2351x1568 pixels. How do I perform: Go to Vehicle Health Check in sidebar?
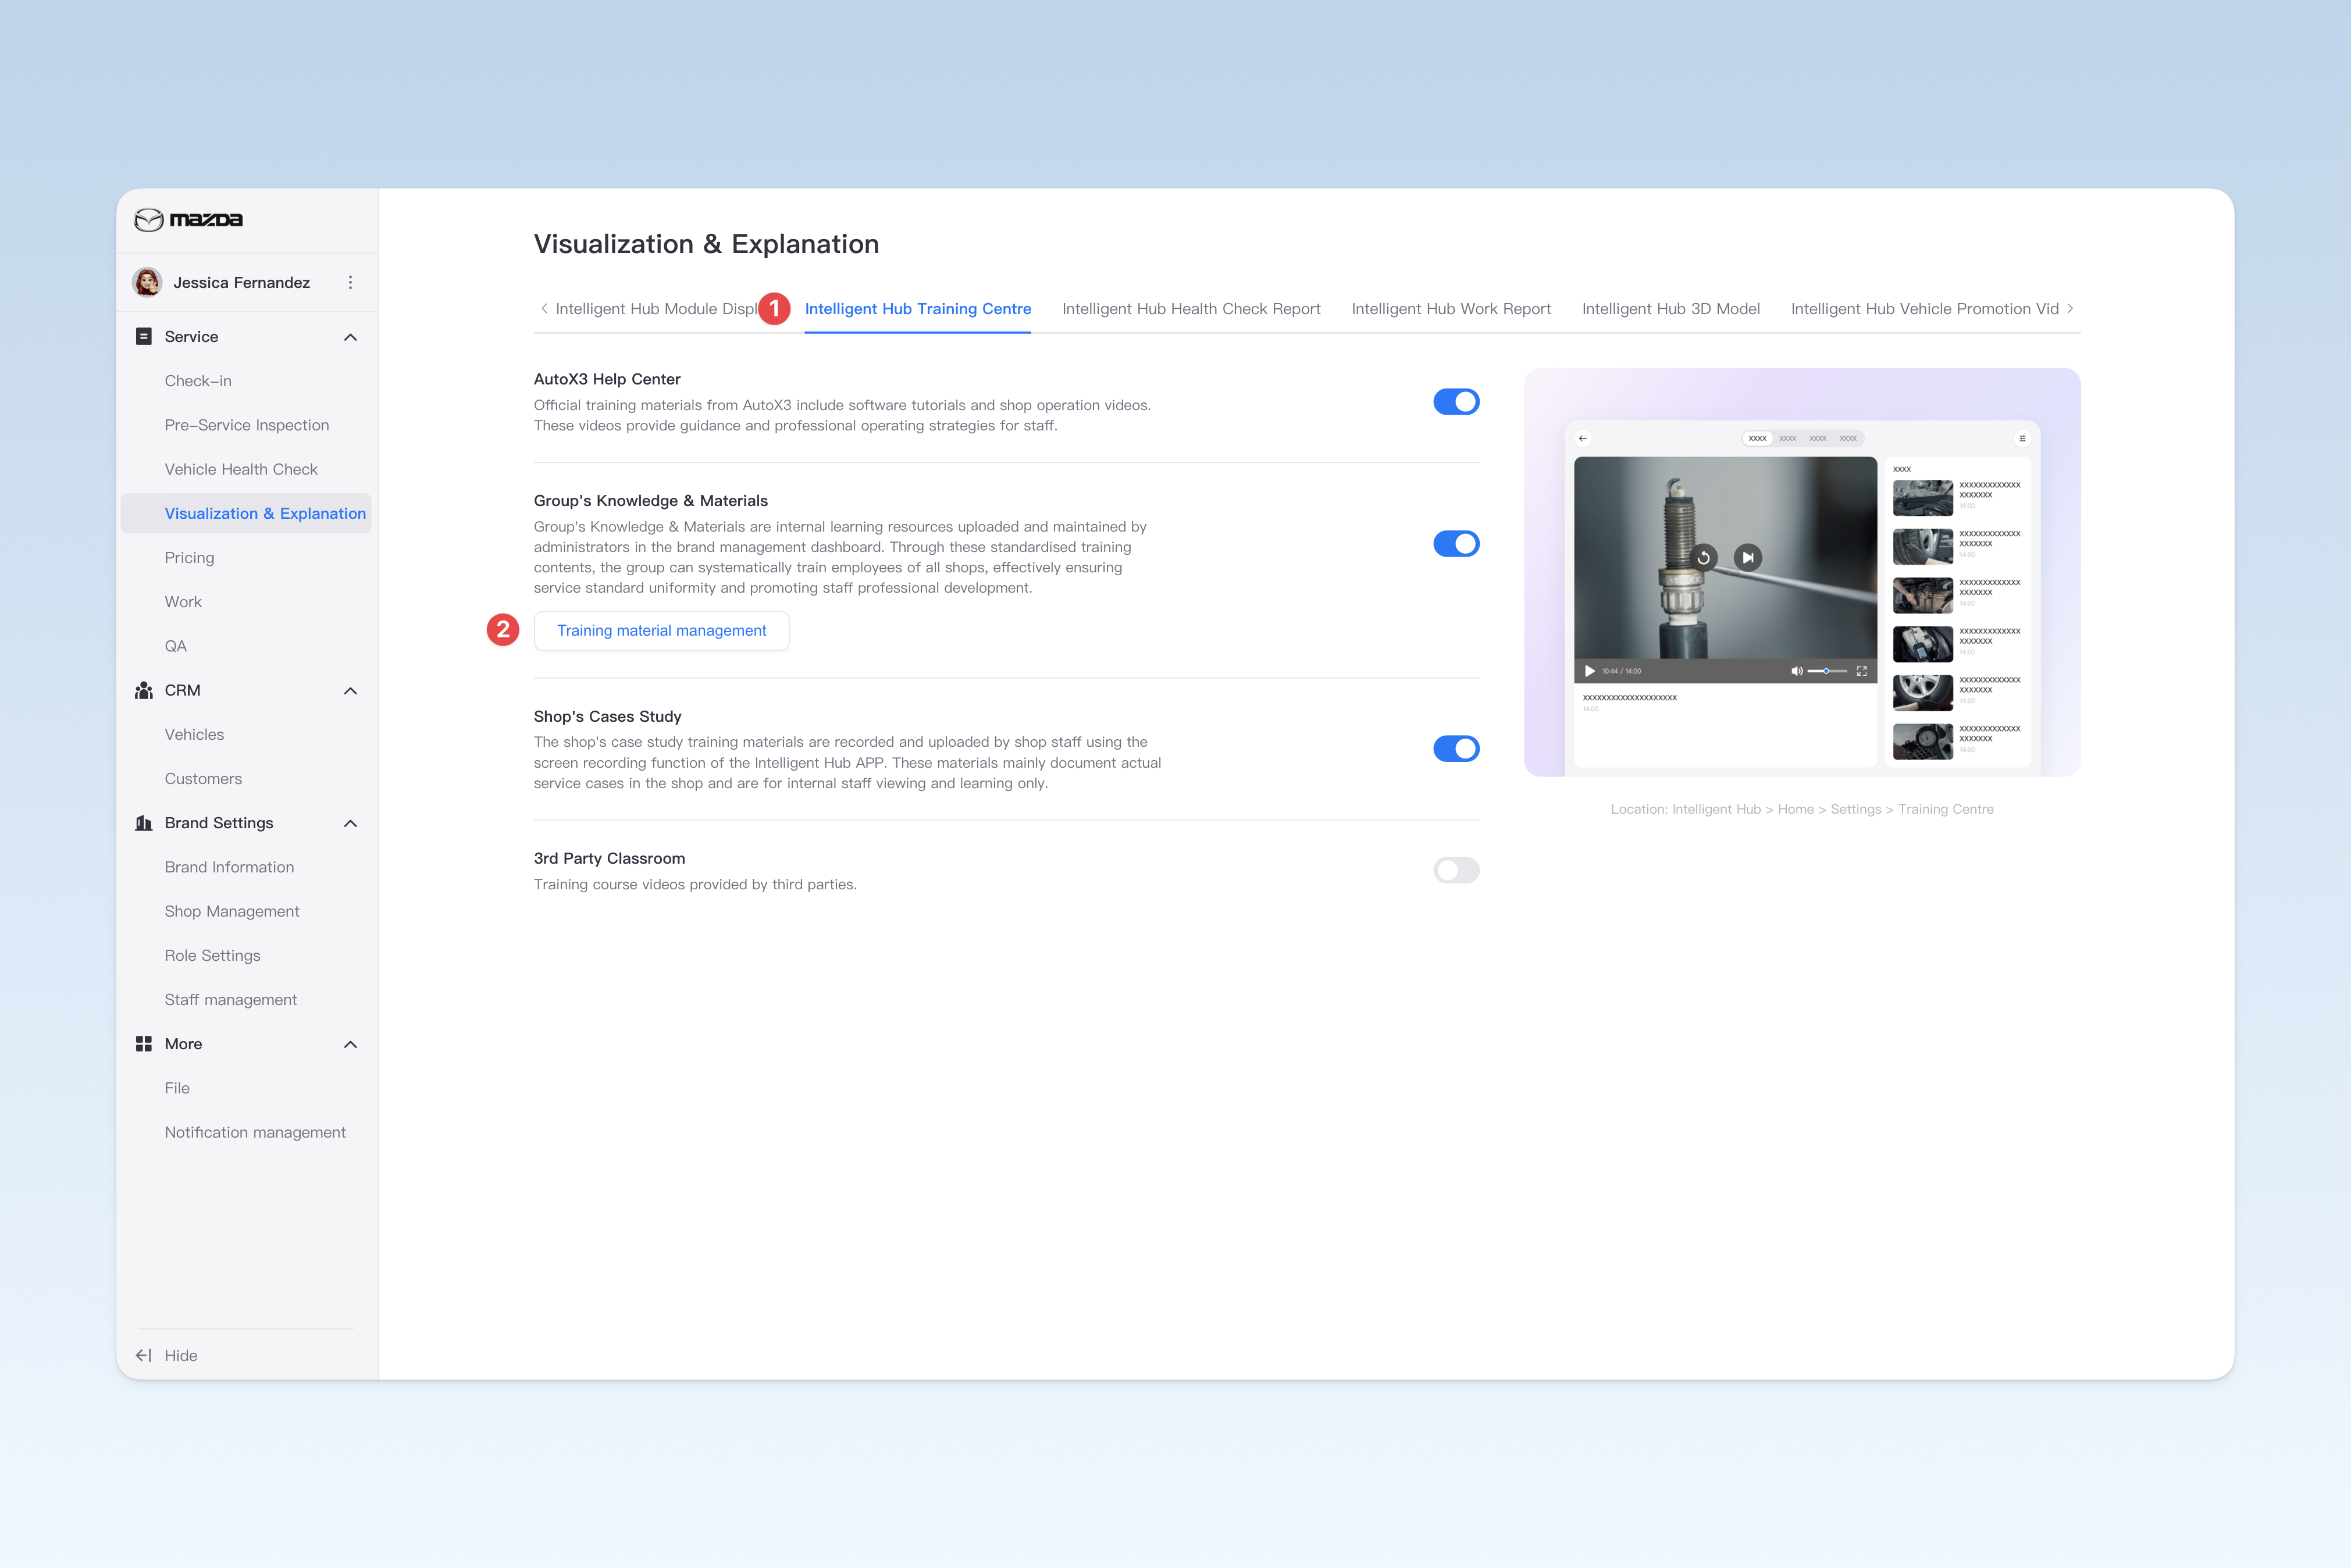click(x=241, y=469)
